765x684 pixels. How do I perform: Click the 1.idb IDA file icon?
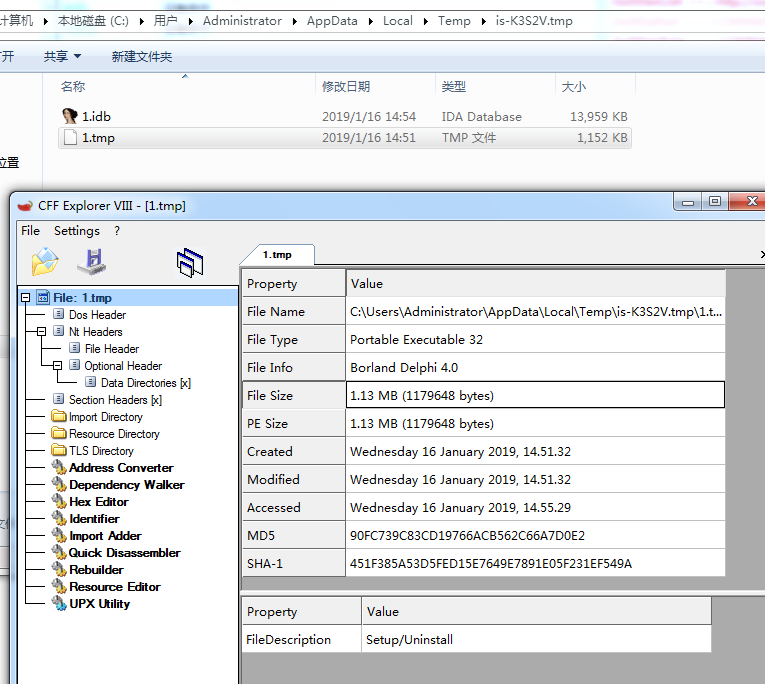70,116
